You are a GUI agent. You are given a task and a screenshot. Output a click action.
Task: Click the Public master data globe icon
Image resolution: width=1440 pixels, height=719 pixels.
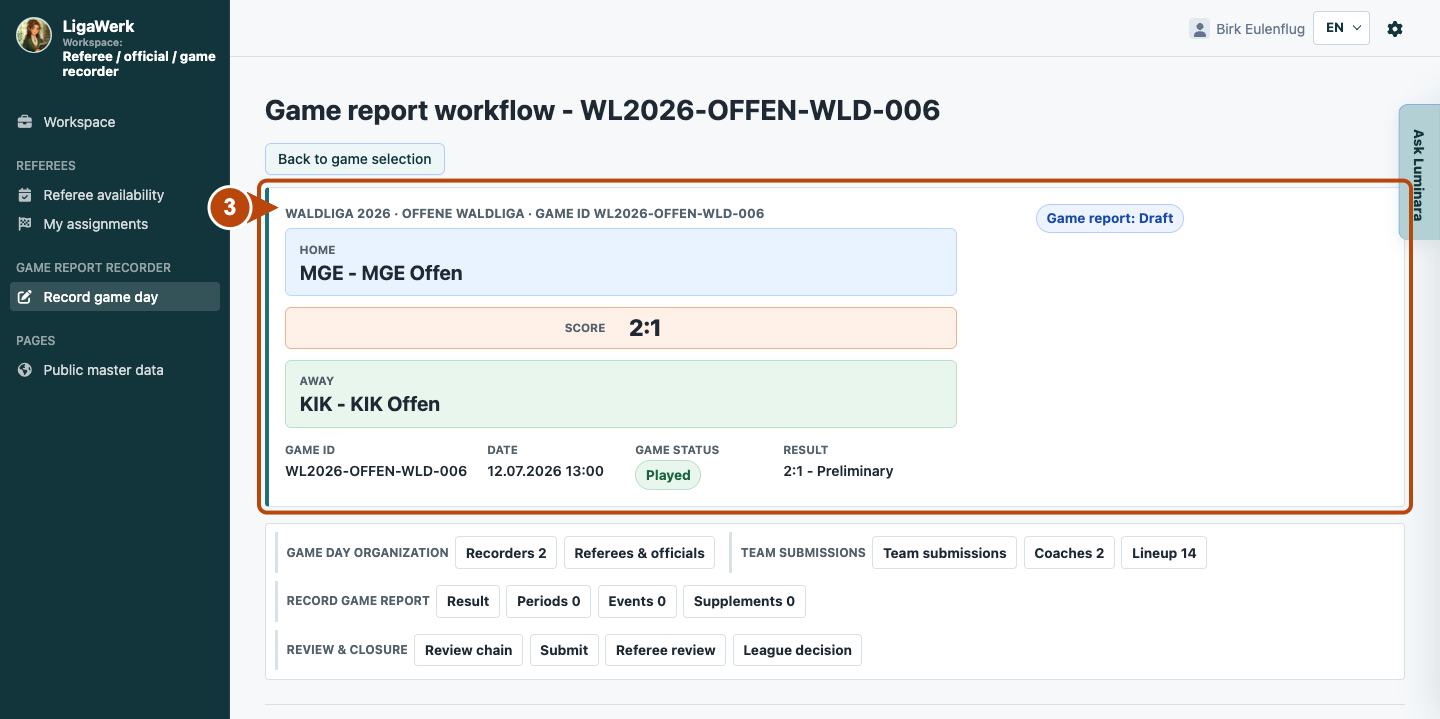25,370
